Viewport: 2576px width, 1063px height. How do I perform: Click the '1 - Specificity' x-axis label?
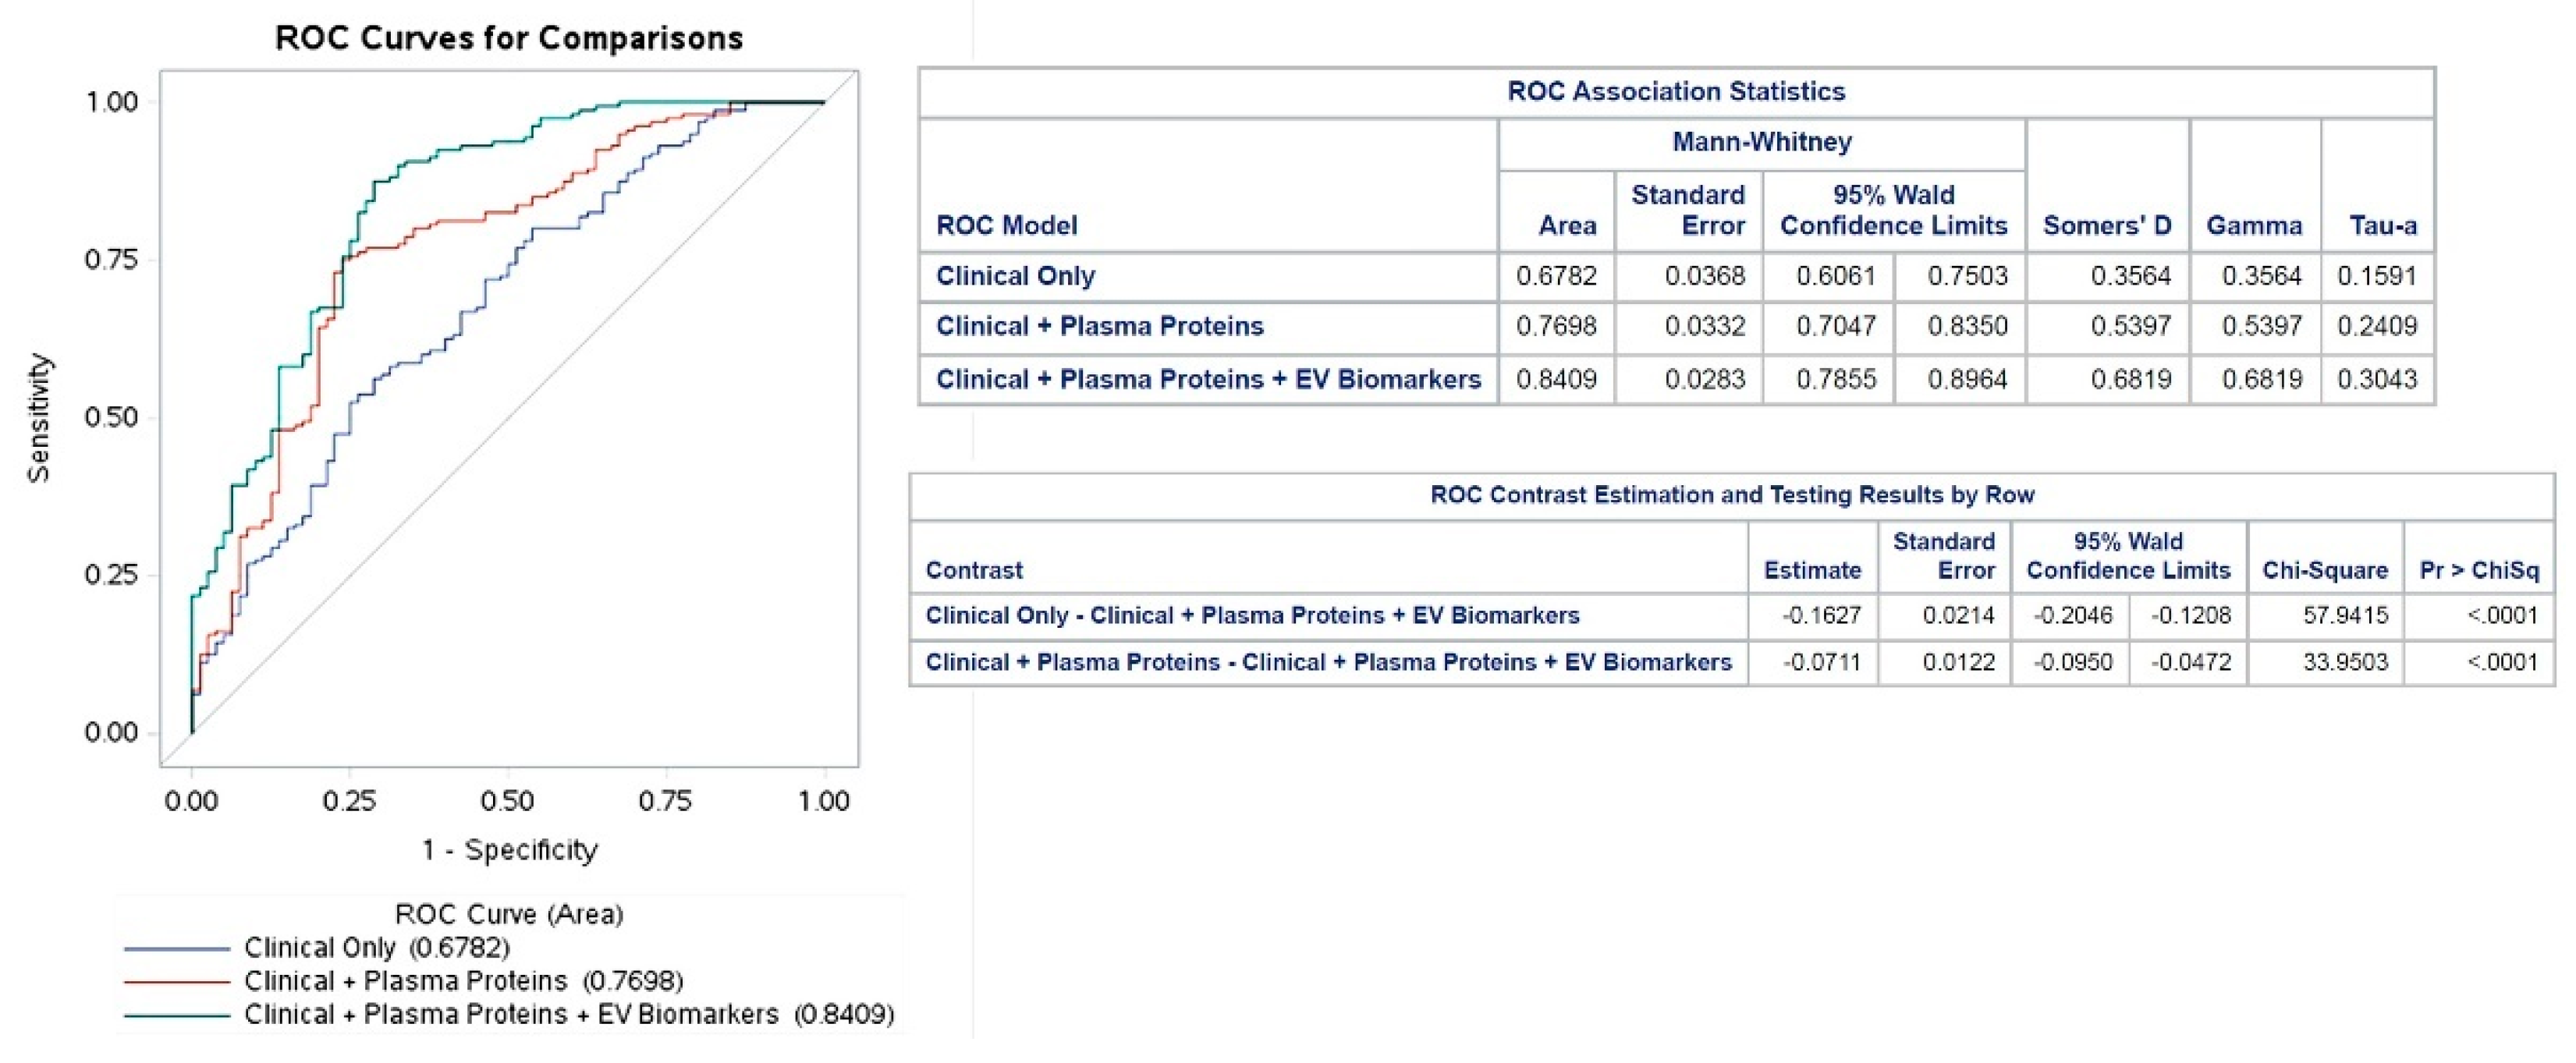509,851
